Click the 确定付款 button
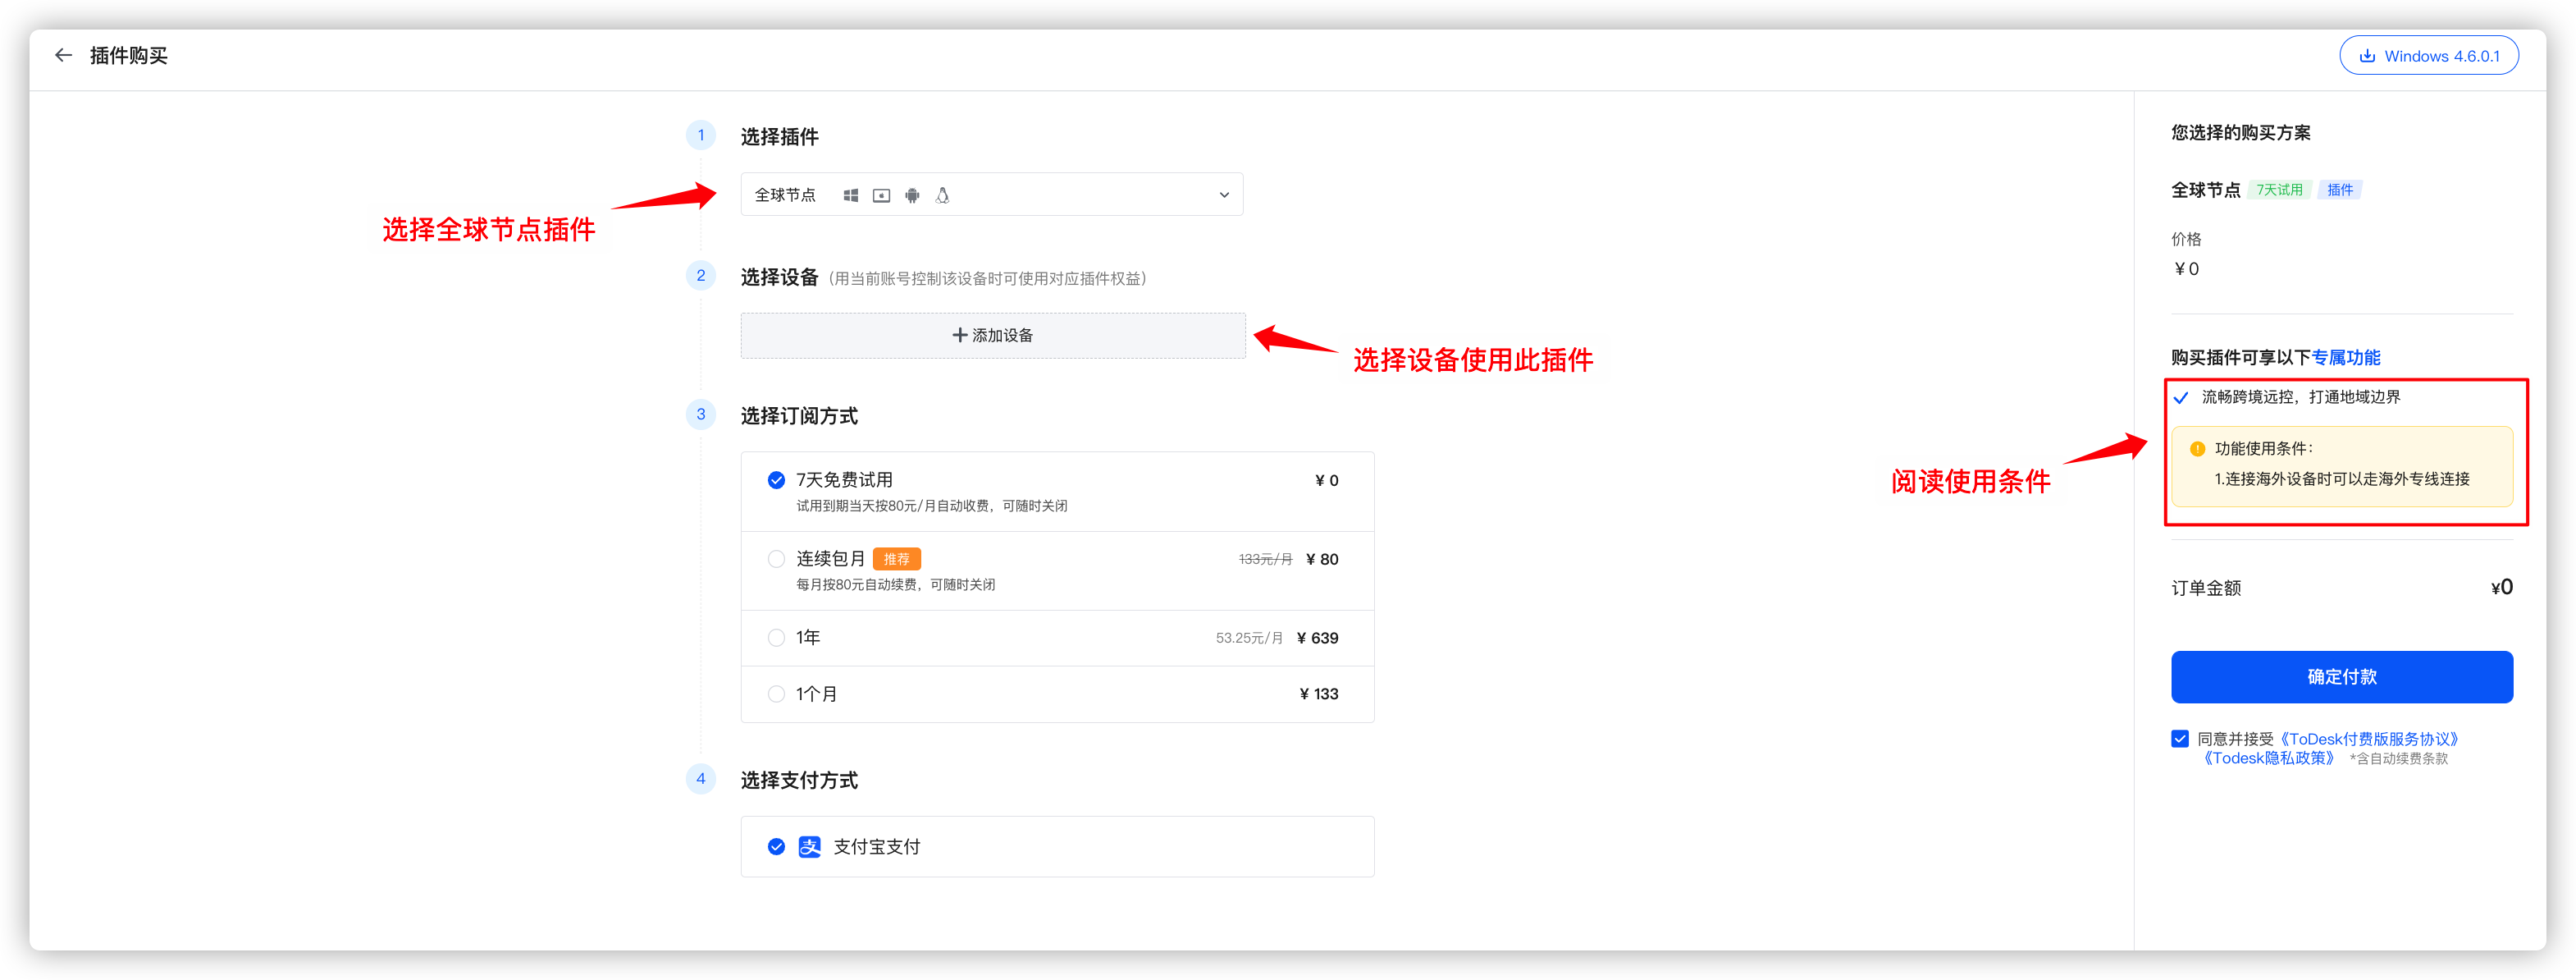2576x980 pixels. pyautogui.click(x=2341, y=677)
